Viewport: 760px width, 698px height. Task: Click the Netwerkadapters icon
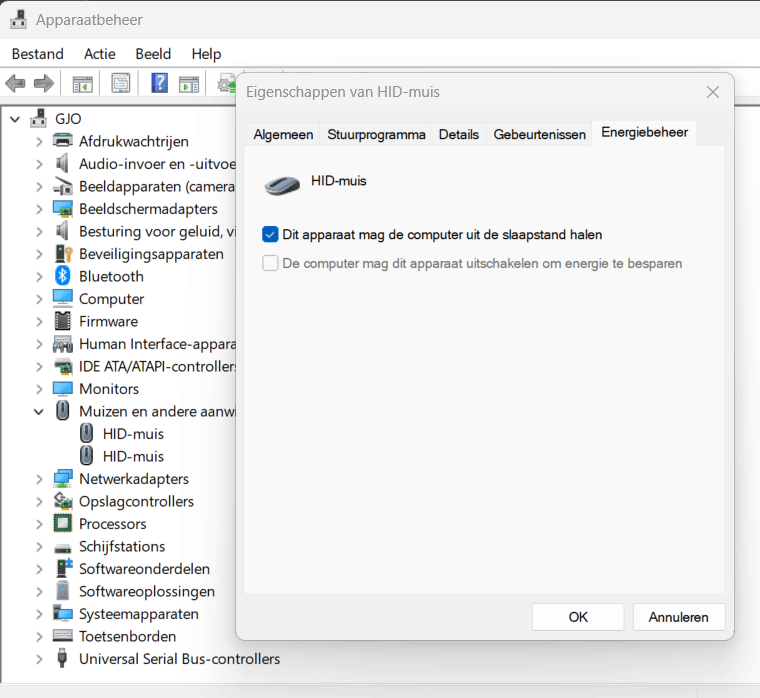(x=63, y=478)
